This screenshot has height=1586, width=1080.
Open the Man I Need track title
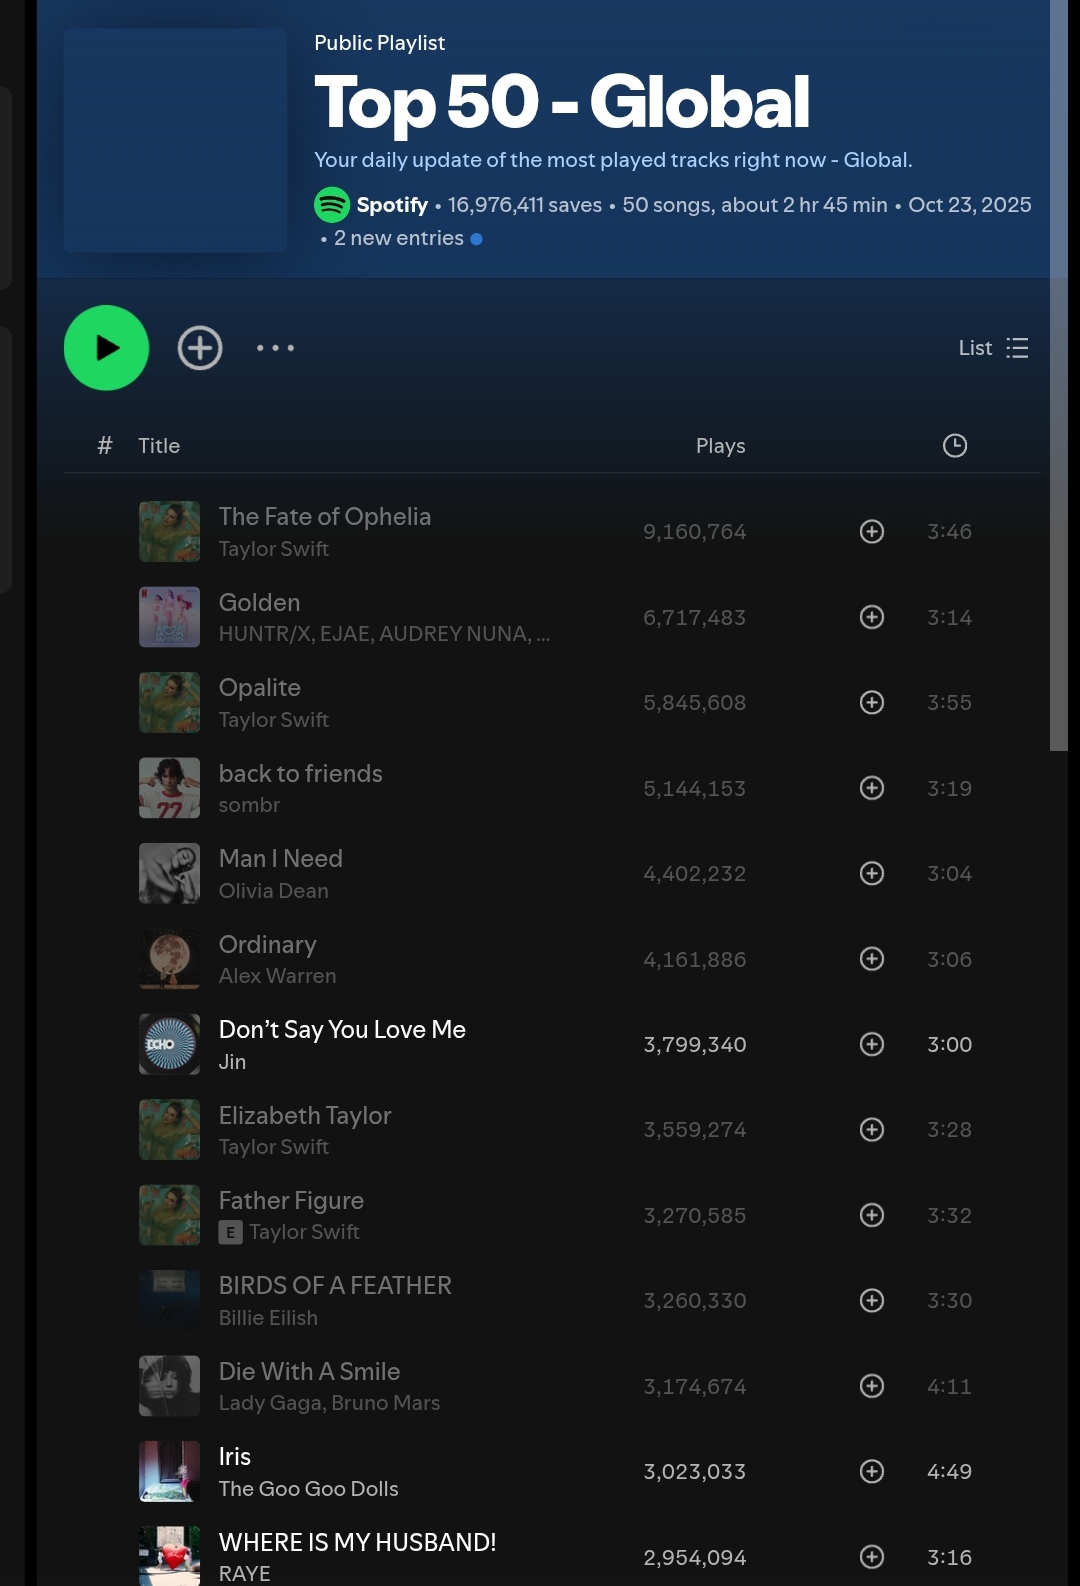point(281,859)
